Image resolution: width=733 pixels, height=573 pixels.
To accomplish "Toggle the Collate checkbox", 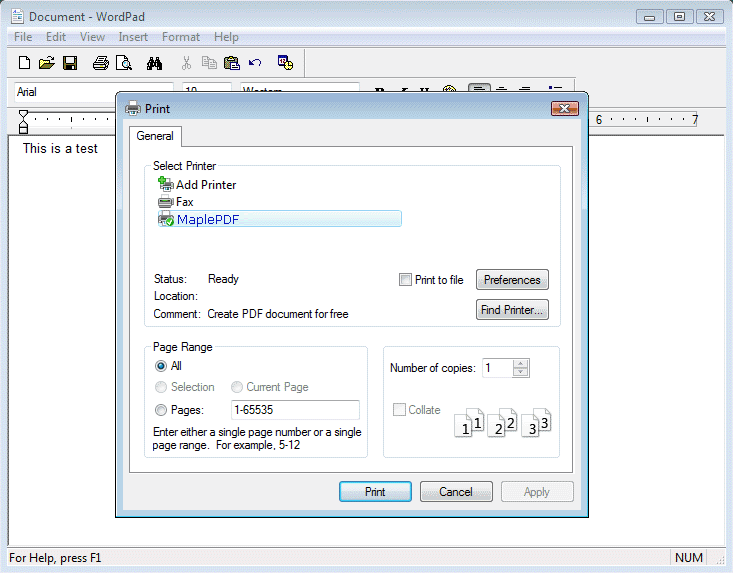I will [x=399, y=409].
